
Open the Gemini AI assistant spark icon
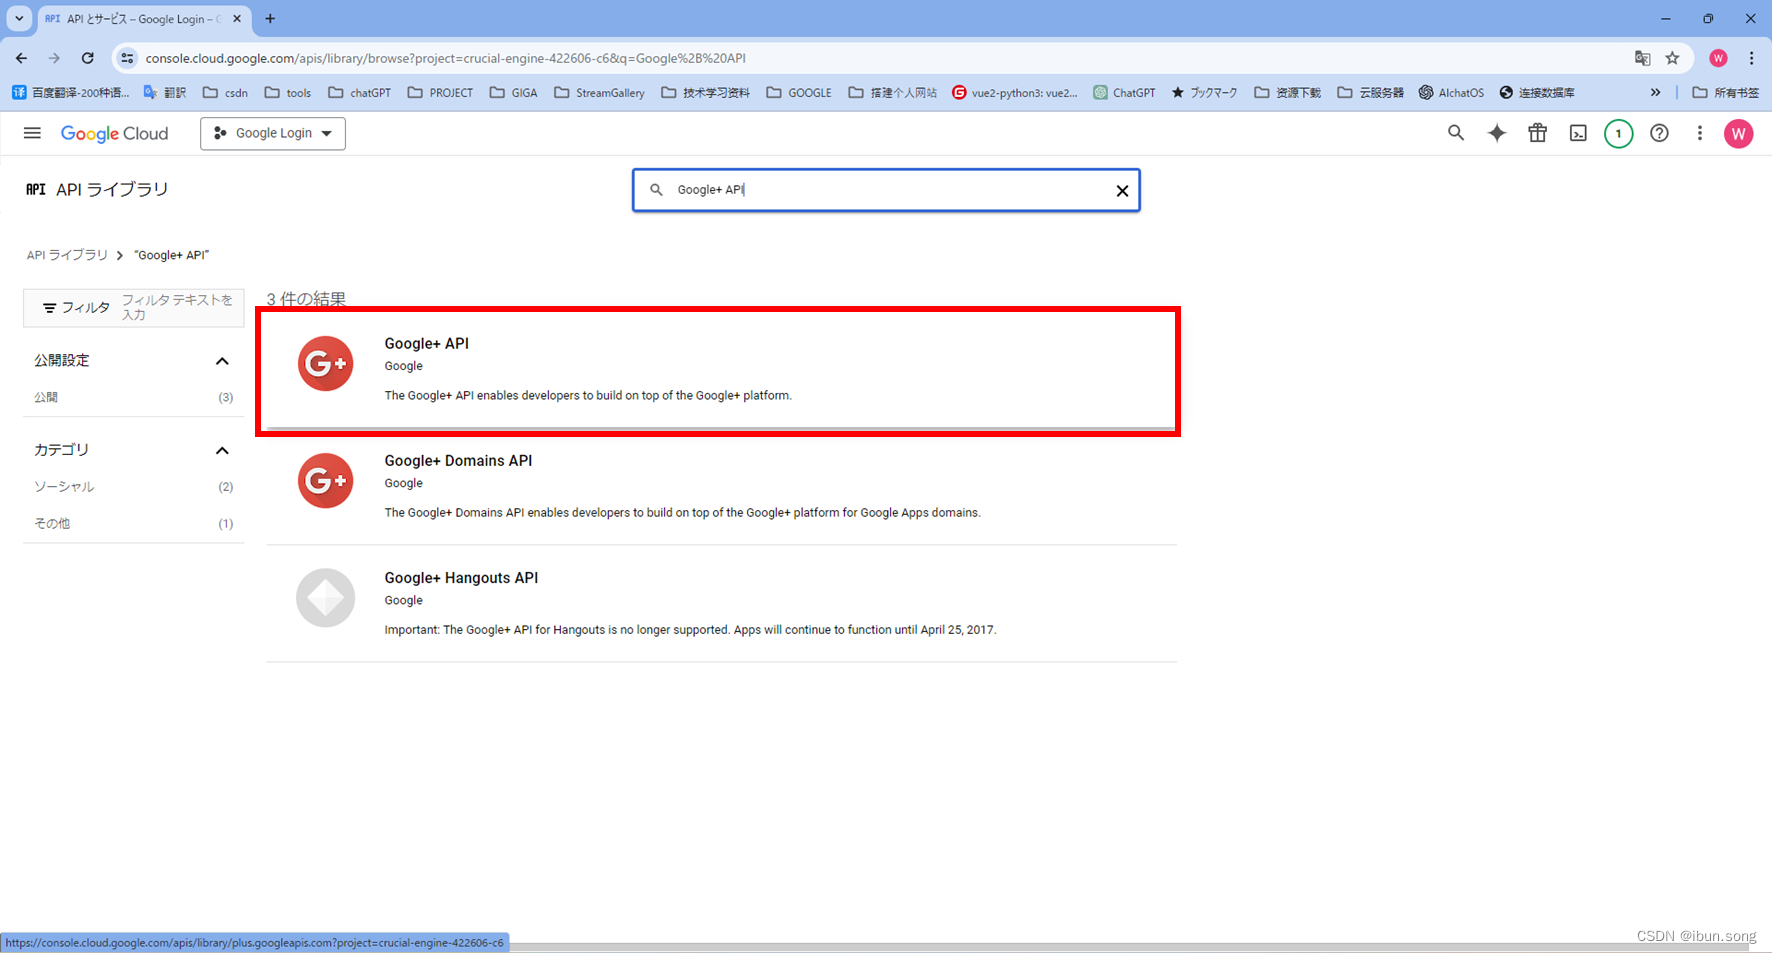[x=1497, y=133]
